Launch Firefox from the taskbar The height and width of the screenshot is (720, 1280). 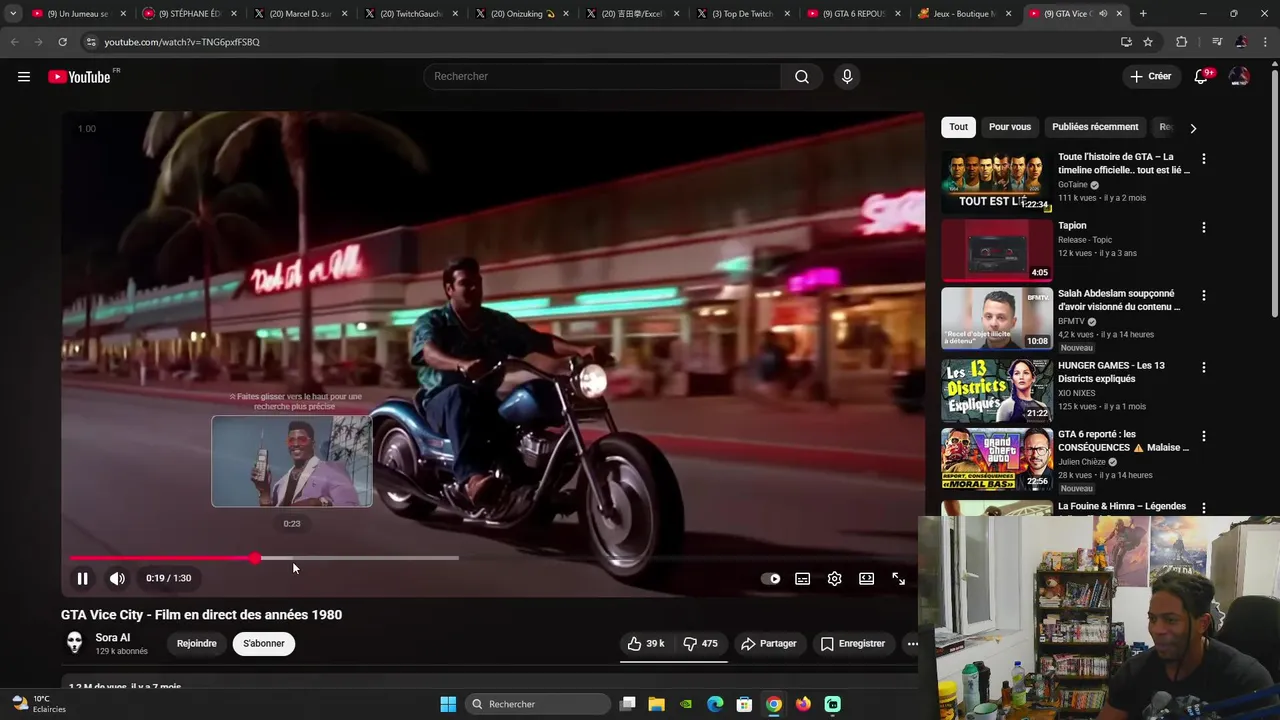803,704
